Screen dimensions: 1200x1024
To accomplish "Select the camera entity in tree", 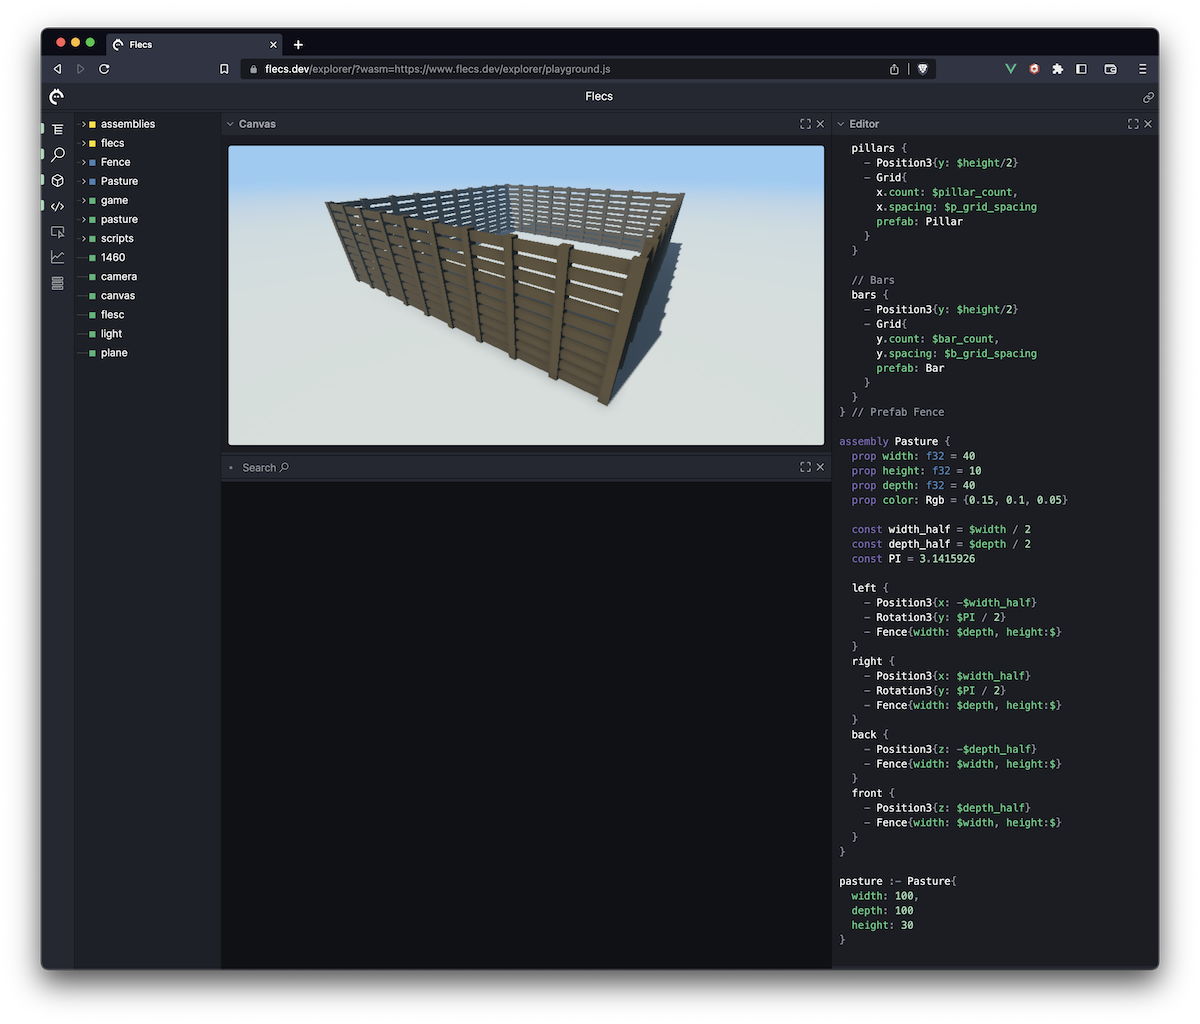I will (118, 277).
